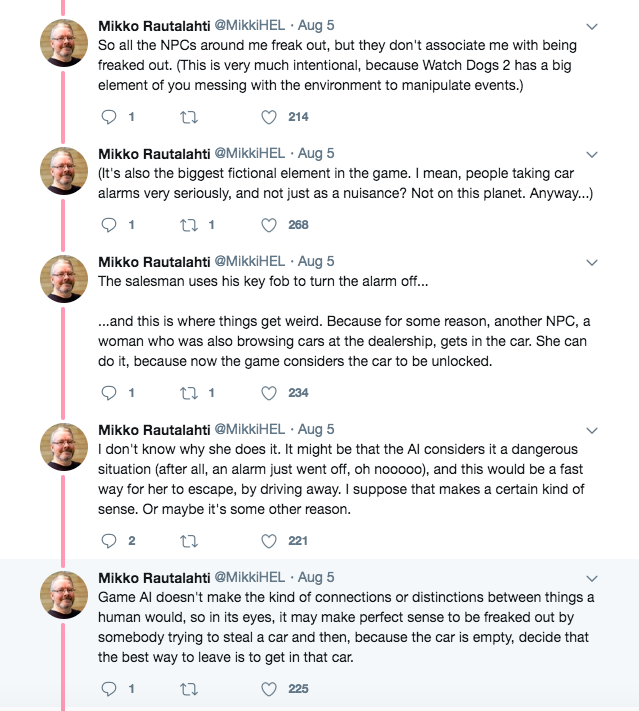Open Aug 5 timestamp of salesman tweet

click(x=316, y=261)
